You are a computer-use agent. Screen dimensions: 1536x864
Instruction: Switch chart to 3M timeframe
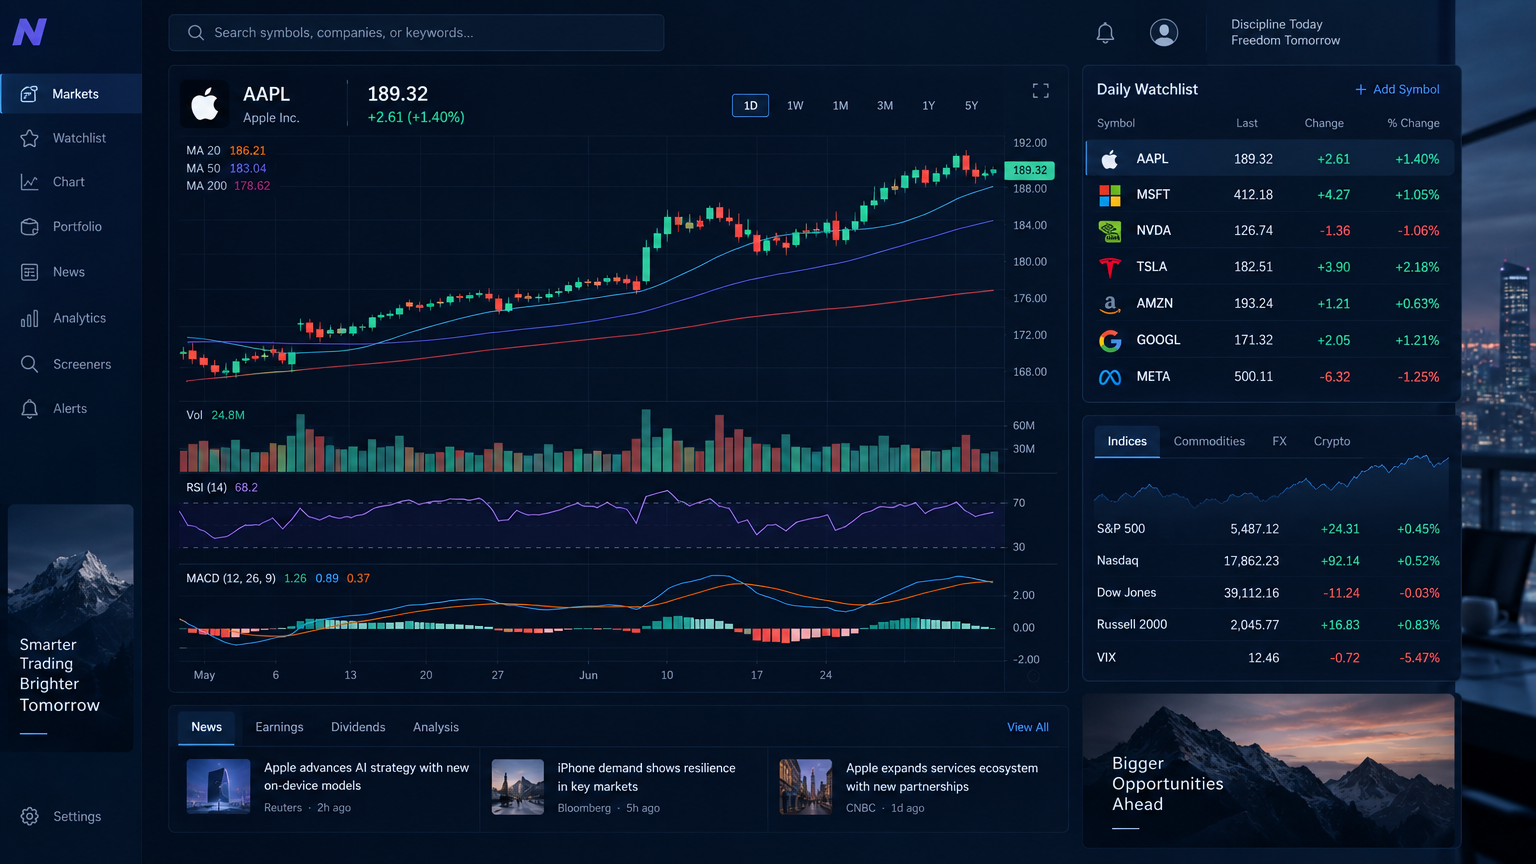pos(885,106)
